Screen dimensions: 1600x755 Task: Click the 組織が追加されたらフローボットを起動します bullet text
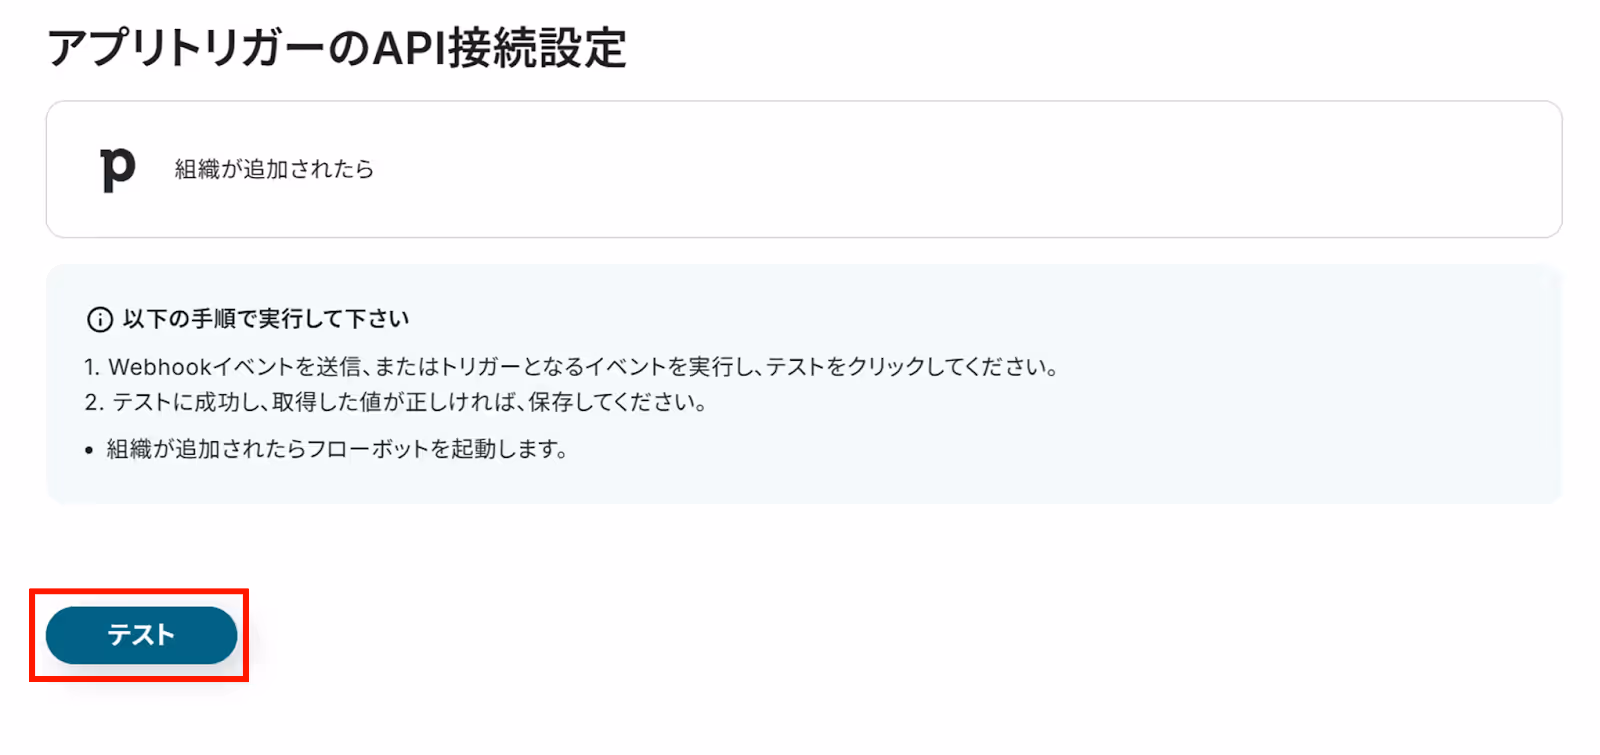(337, 449)
